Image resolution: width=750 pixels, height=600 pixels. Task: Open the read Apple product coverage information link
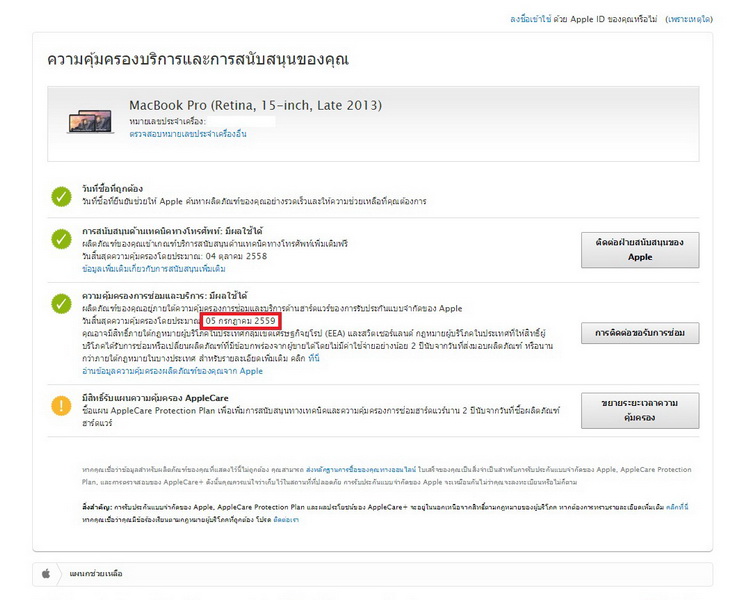(172, 371)
